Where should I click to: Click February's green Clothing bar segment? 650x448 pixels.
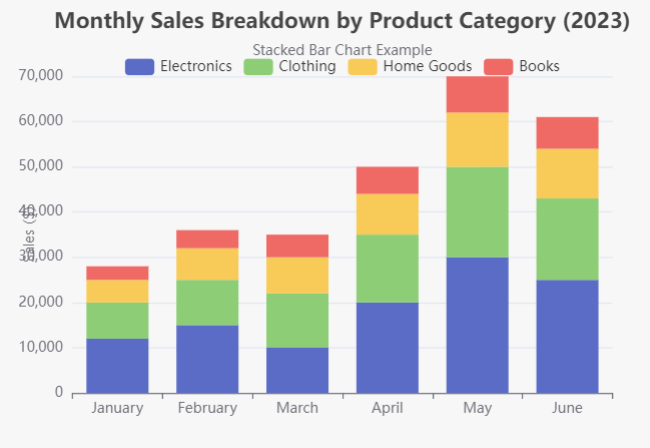(x=207, y=302)
